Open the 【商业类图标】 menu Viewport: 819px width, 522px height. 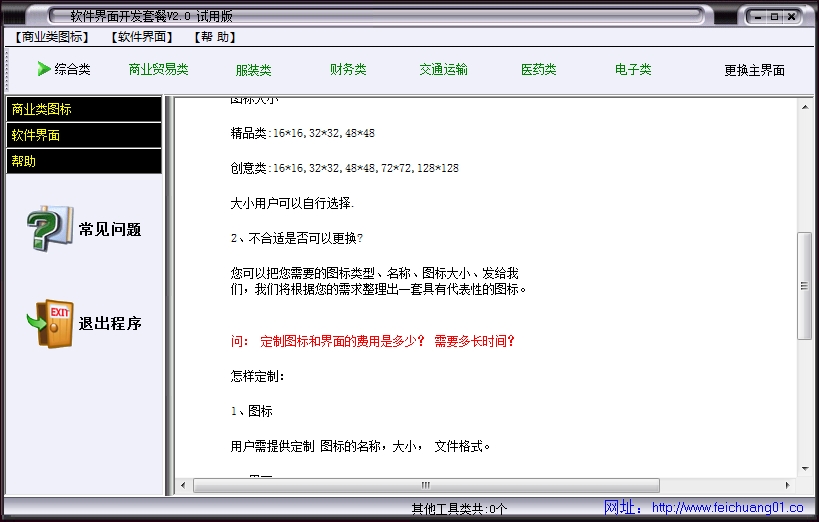[53, 37]
